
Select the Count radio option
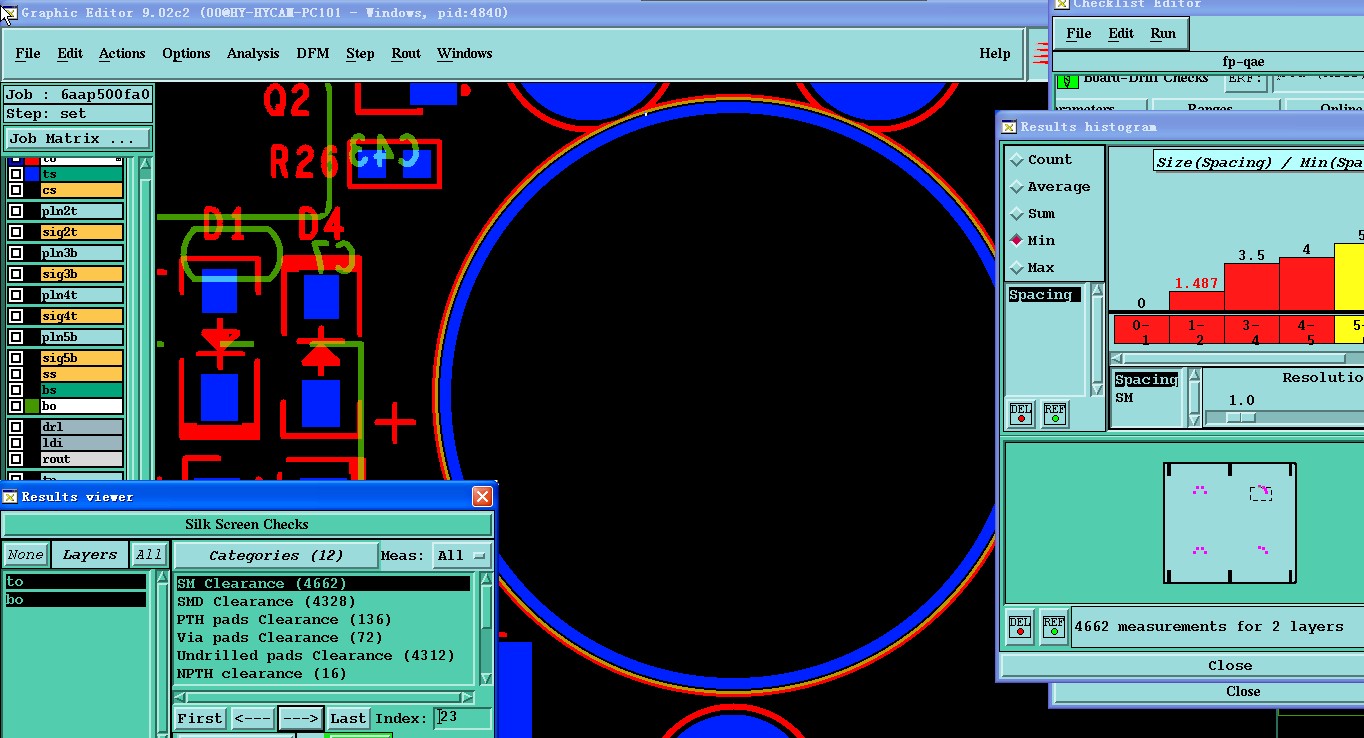pos(1017,160)
